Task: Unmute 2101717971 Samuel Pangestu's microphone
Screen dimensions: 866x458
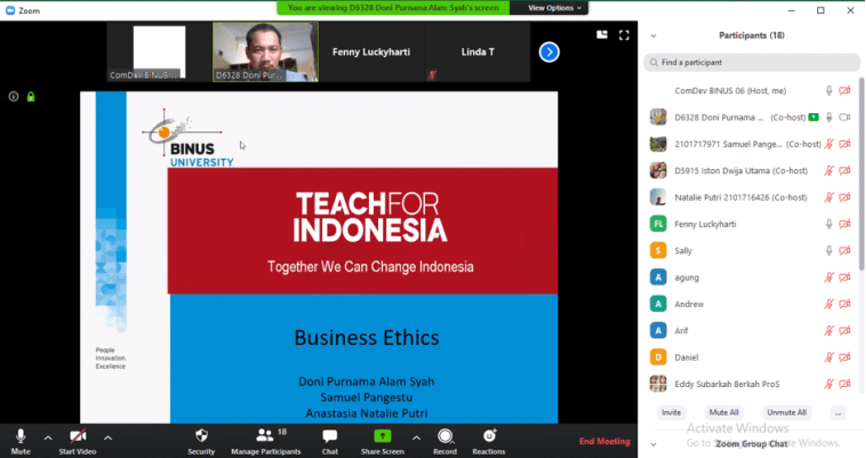Action: point(829,144)
